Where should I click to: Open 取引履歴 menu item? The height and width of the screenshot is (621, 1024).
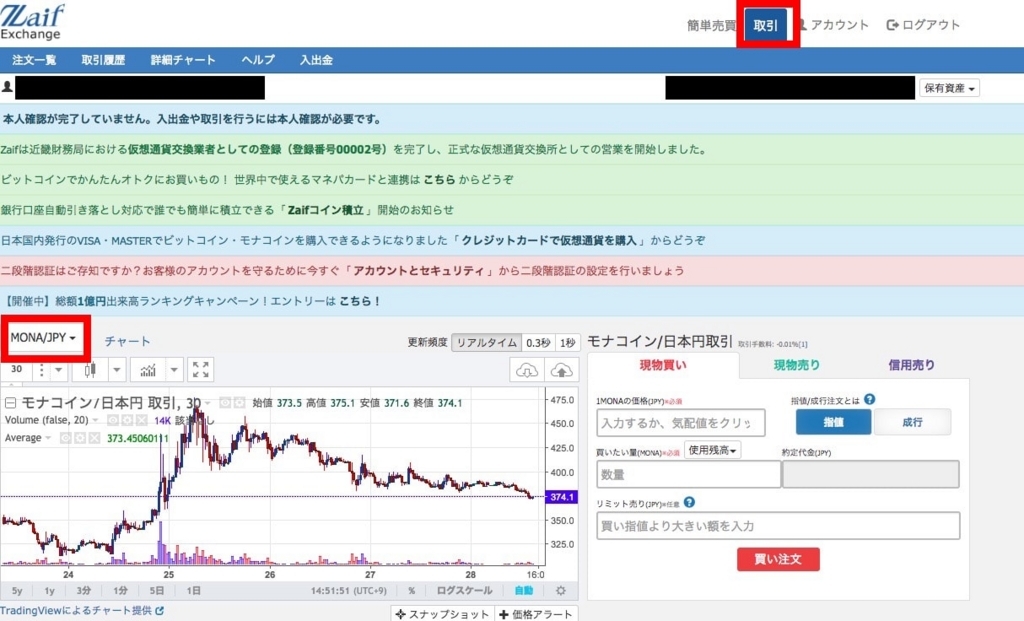(x=103, y=60)
